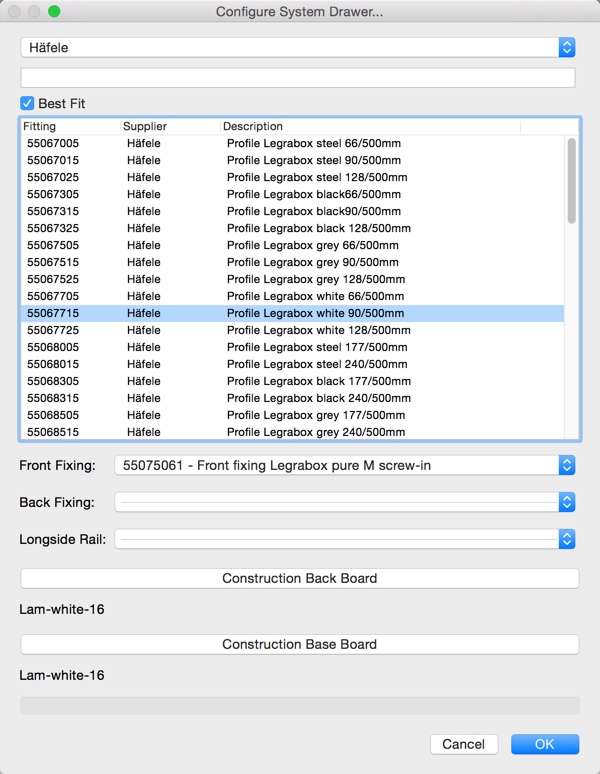600x774 pixels.
Task: Sort list by Description column header
Action: [370, 126]
